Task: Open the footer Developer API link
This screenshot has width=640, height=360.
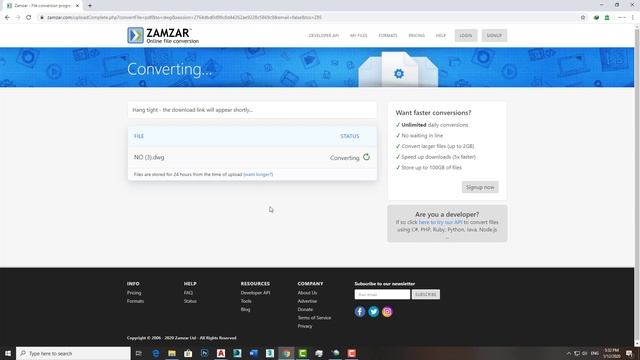Action: 255,293
